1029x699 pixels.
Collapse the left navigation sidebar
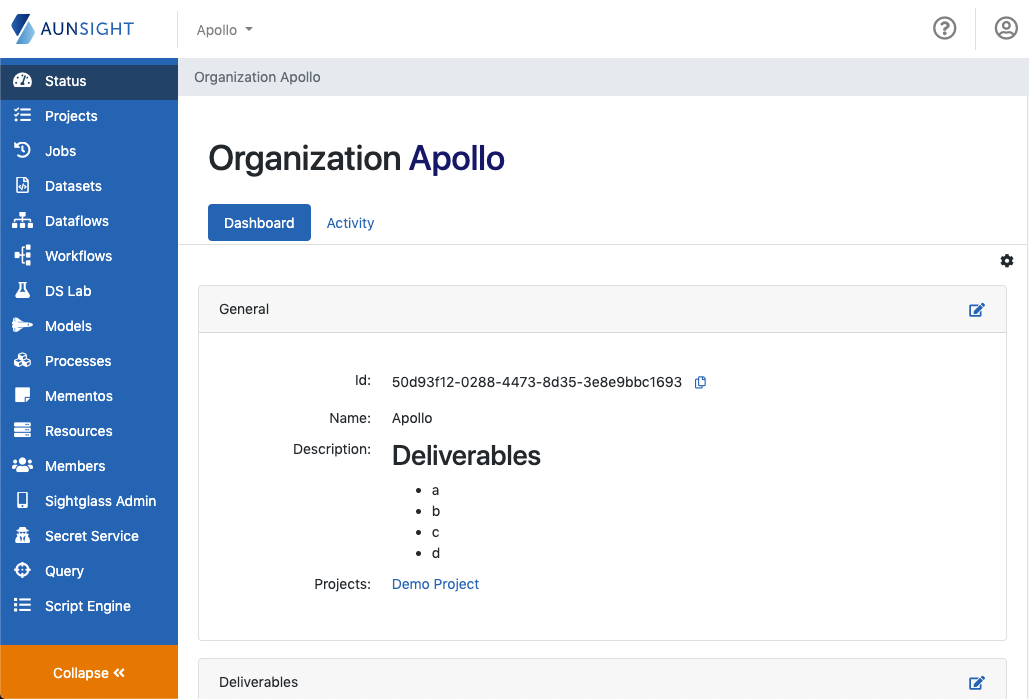[89, 672]
